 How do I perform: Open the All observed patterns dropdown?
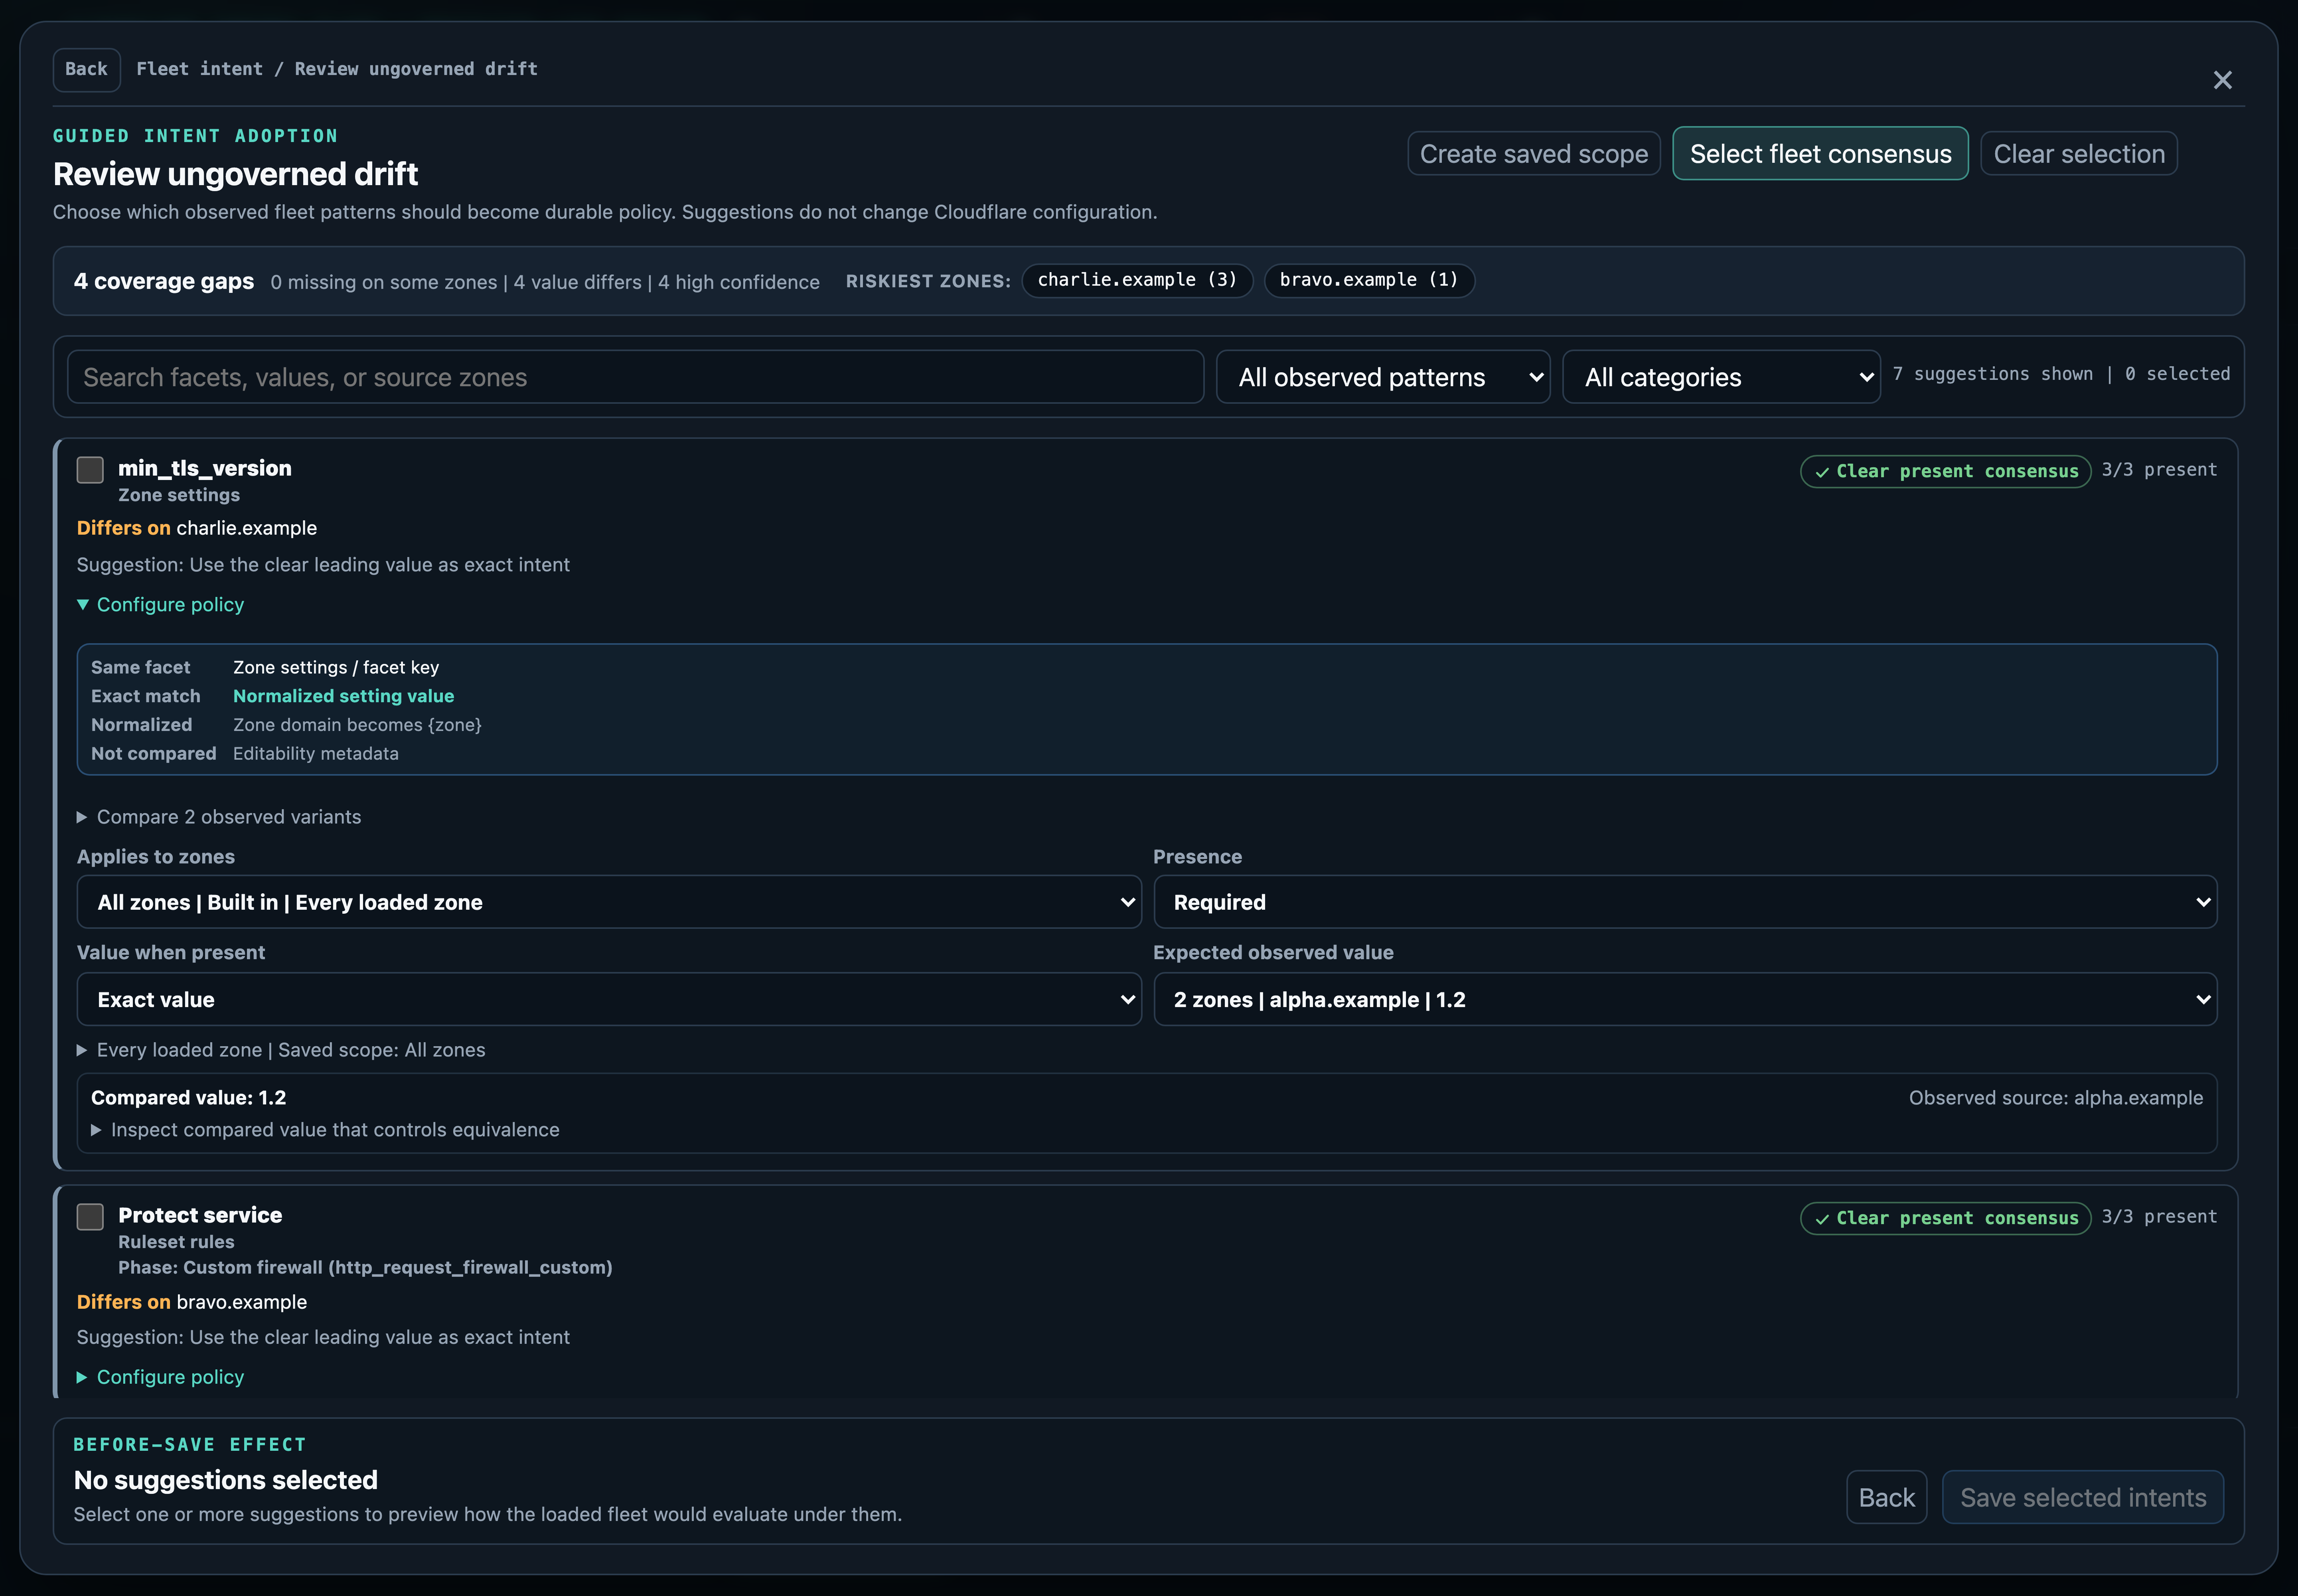(1383, 377)
